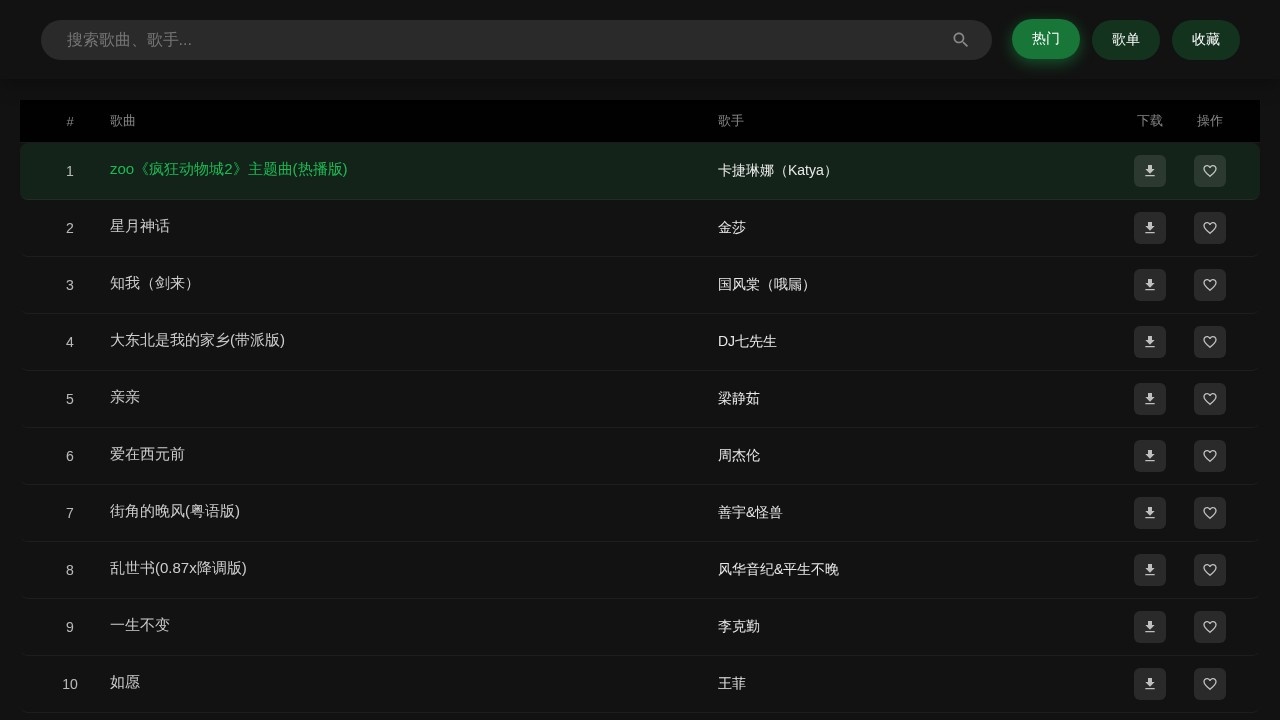1280x720 pixels.
Task: Download 亲亲 by 梁静茹
Action: (1150, 399)
